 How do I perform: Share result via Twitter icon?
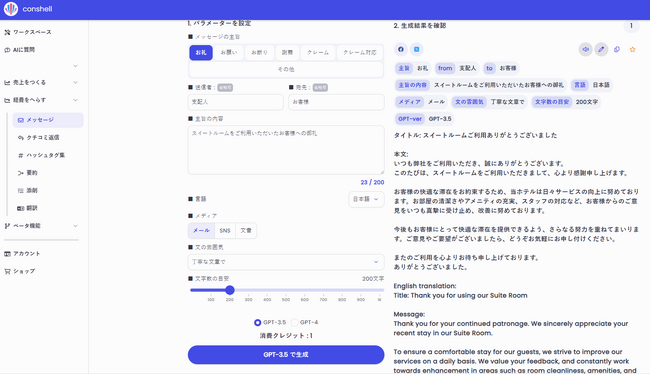click(x=417, y=49)
